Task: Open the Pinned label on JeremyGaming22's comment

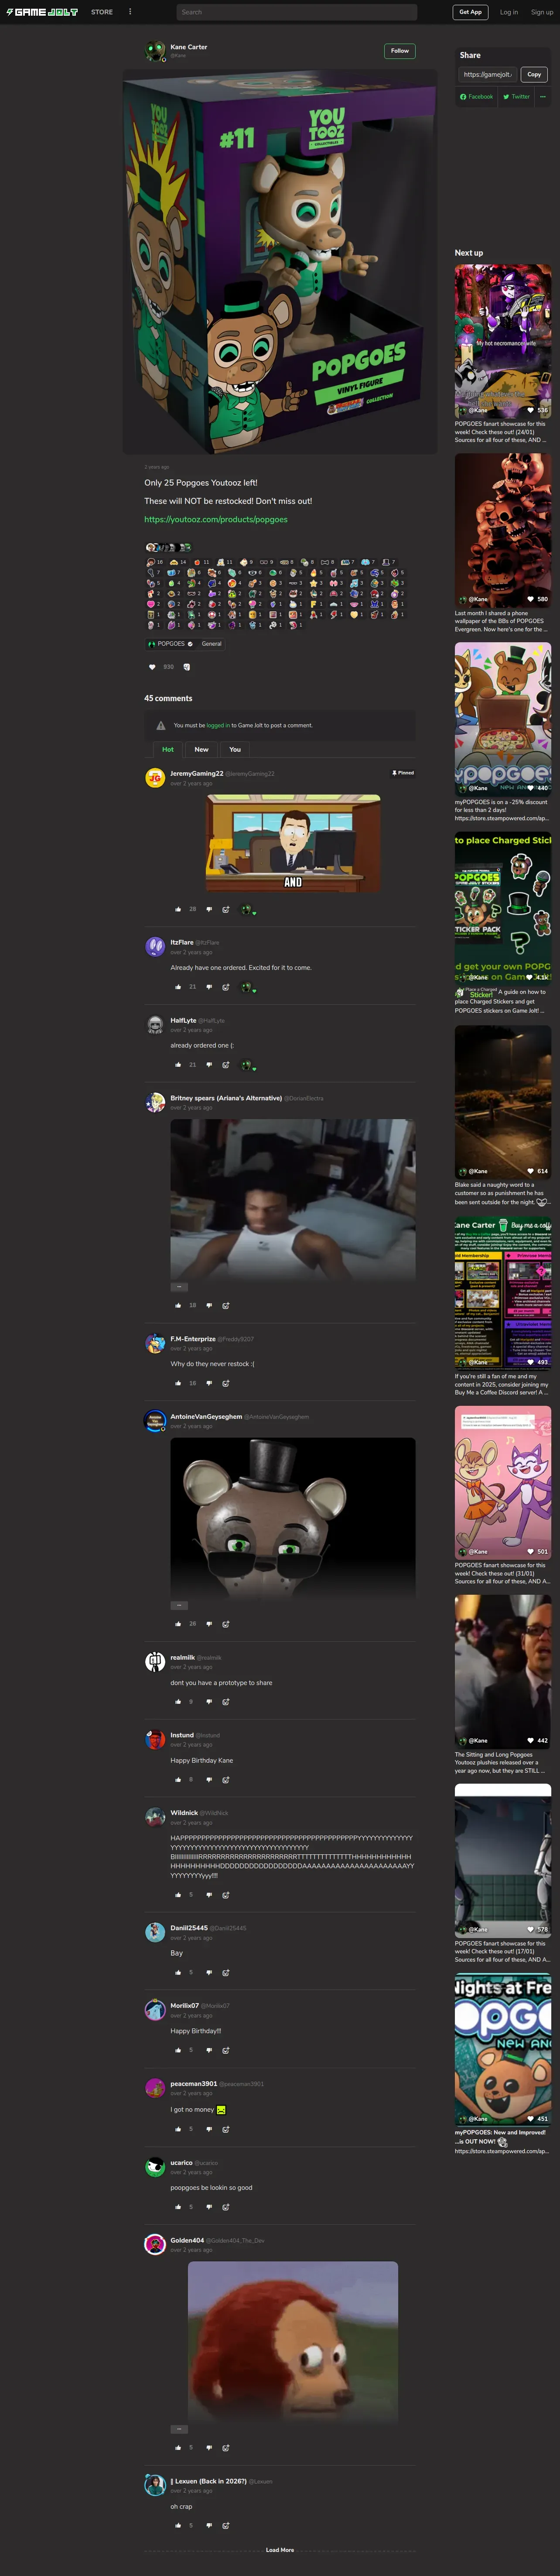Action: pyautogui.click(x=402, y=773)
